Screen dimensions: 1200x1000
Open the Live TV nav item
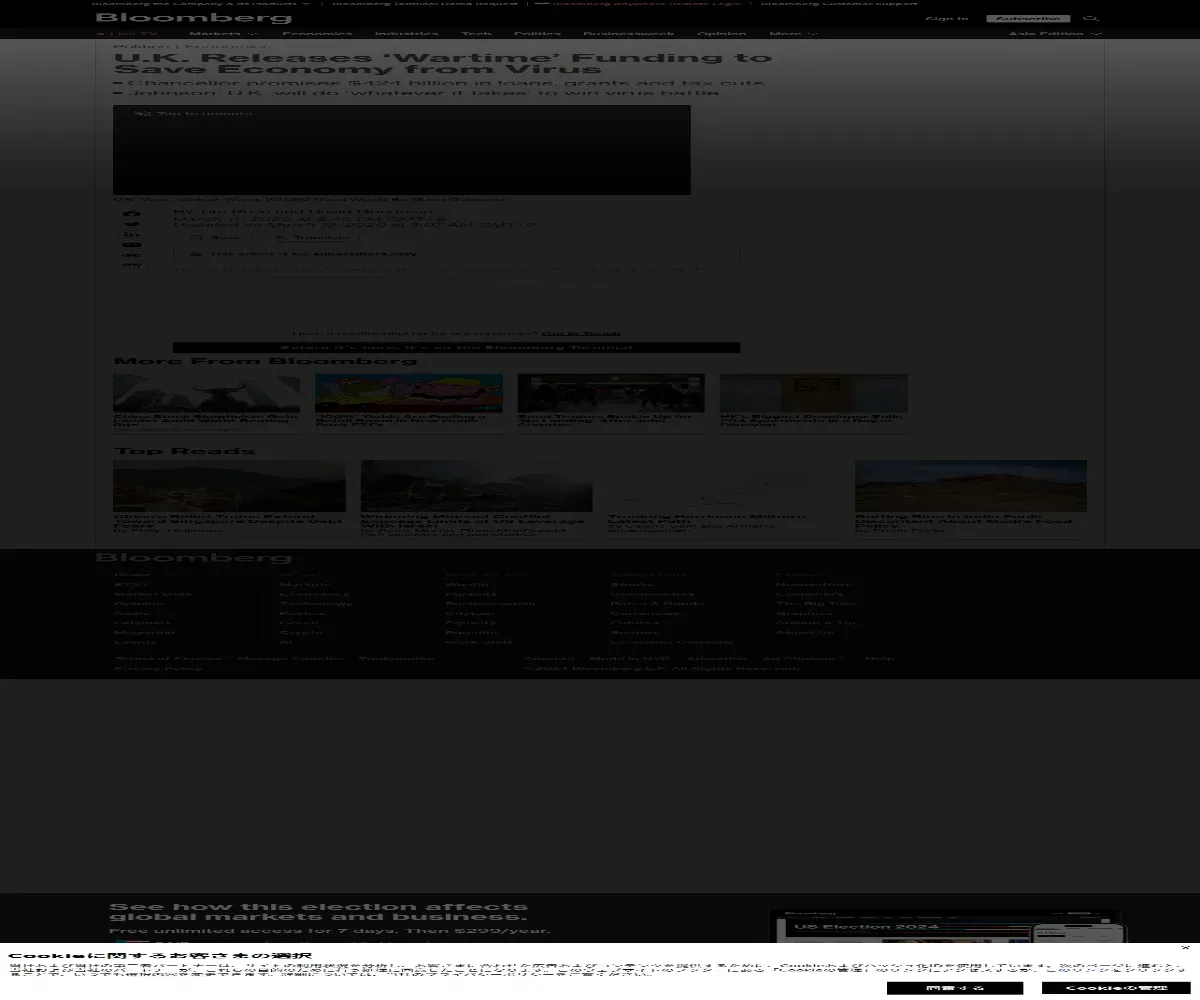[x=127, y=34]
